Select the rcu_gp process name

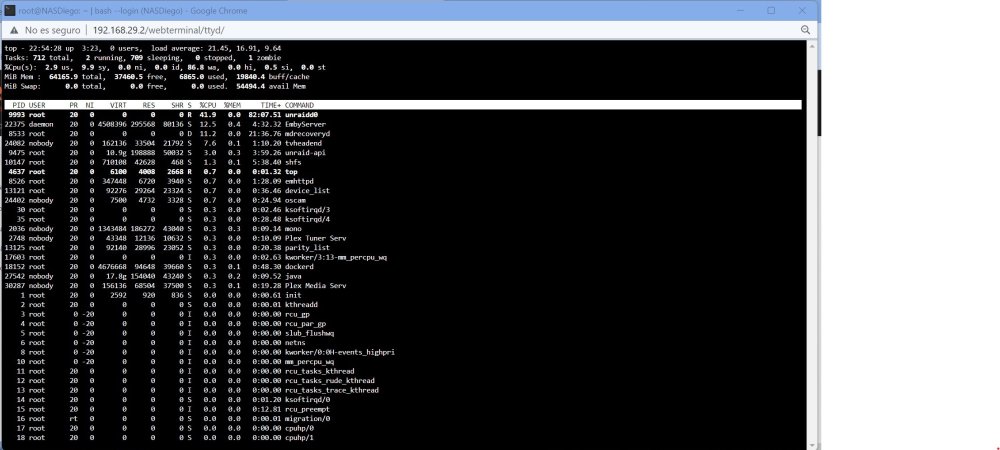pos(297,314)
